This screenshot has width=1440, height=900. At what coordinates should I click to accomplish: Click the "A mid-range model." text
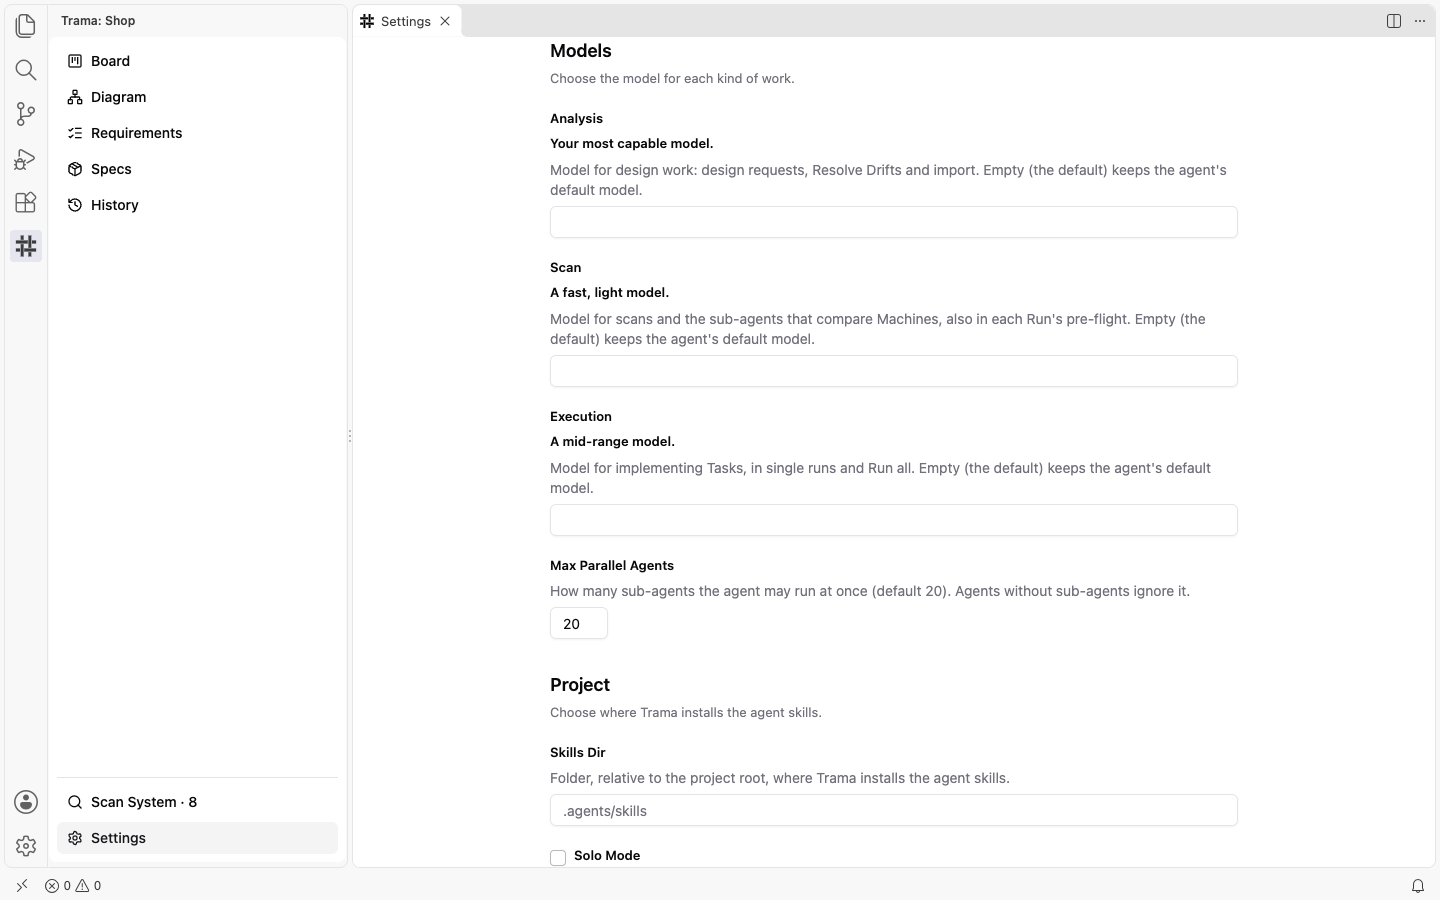point(612,442)
